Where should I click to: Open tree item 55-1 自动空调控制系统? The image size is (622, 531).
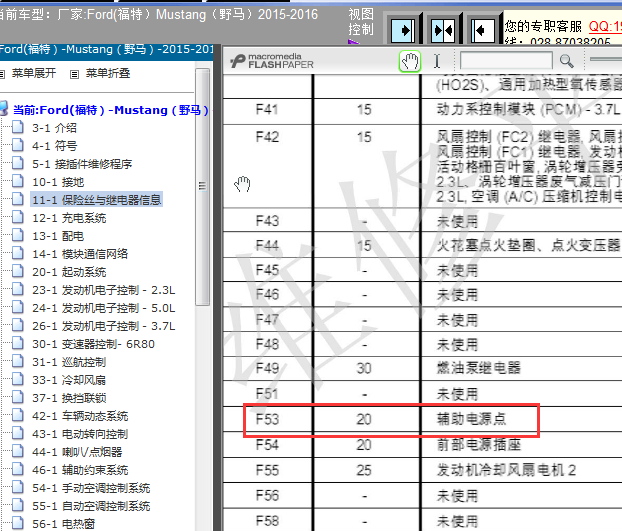(x=91, y=506)
